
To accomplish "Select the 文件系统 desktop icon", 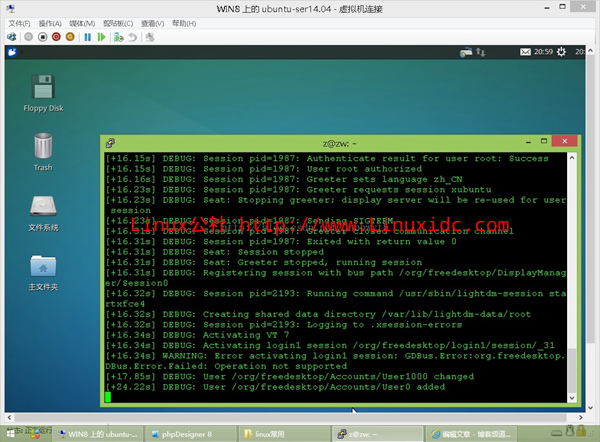I will (43, 214).
